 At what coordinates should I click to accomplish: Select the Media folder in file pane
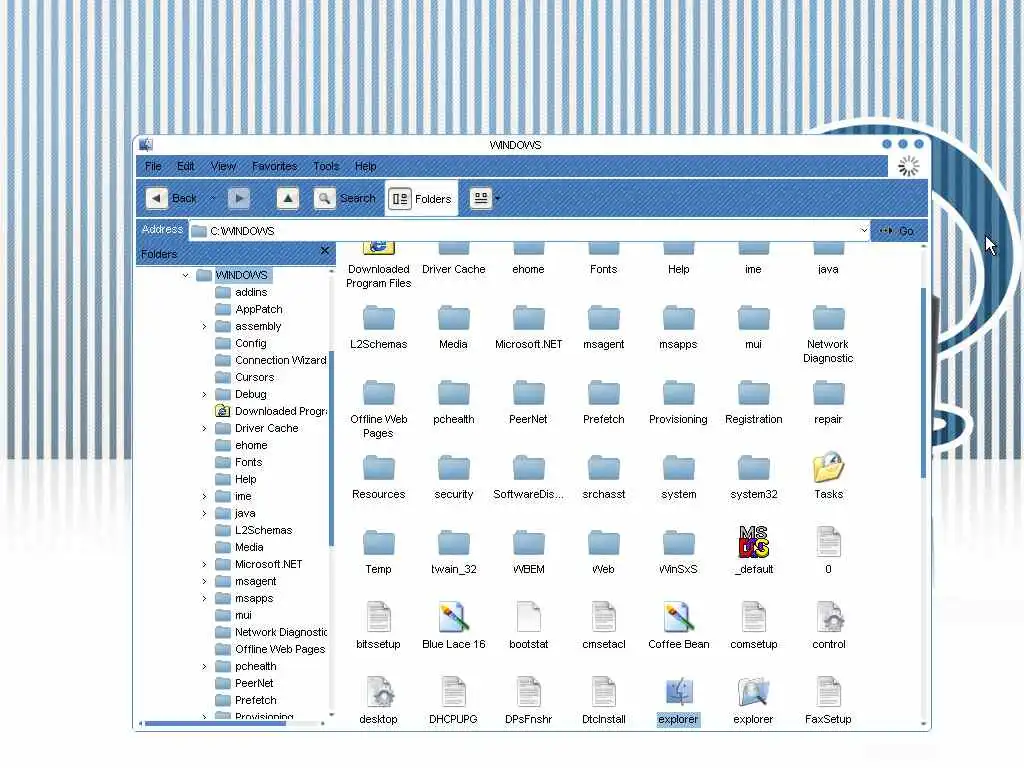(453, 325)
